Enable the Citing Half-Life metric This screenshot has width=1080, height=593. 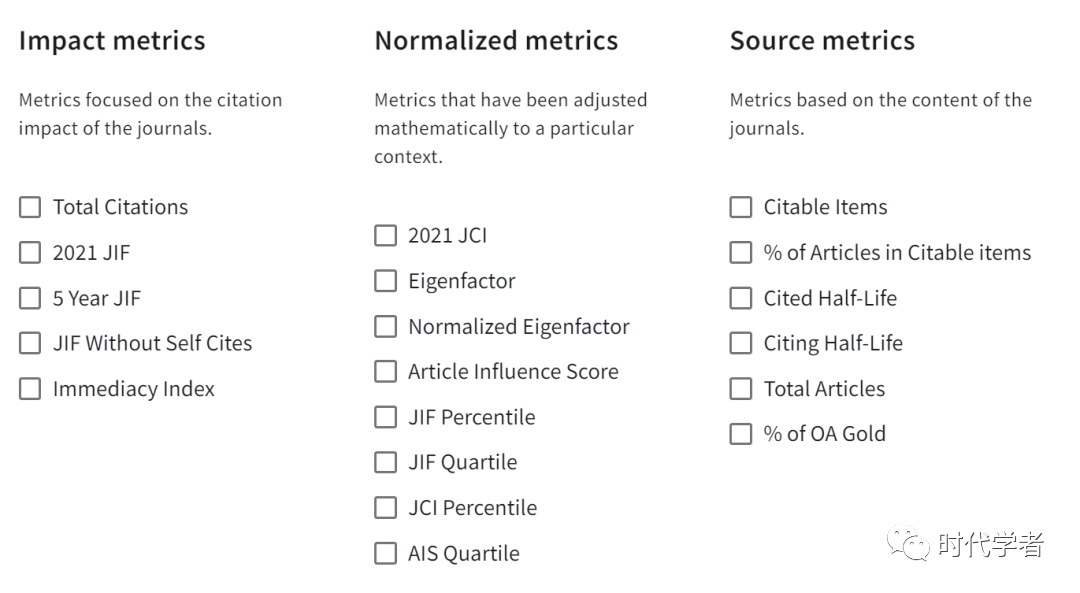pos(741,343)
